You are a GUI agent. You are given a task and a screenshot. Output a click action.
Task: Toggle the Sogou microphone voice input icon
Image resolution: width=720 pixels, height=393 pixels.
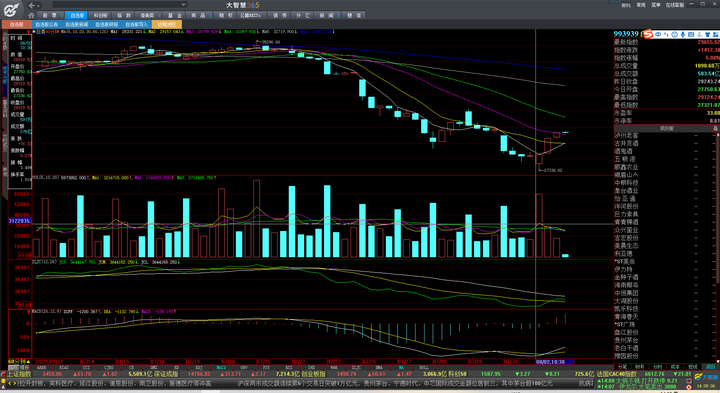(x=683, y=34)
